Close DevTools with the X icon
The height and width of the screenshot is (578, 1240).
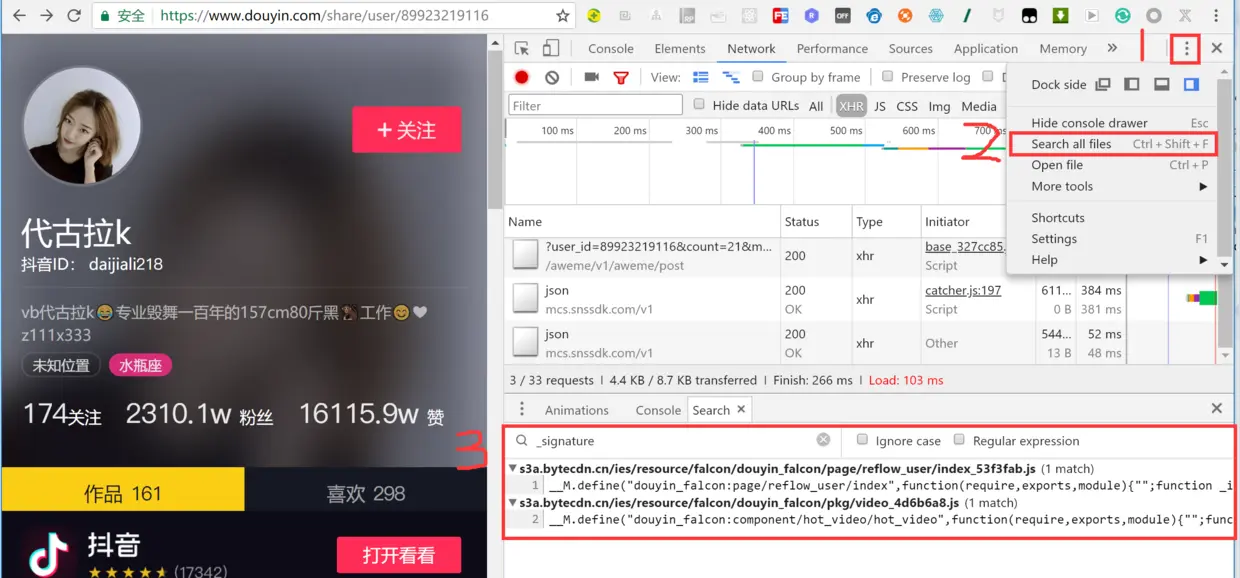click(1217, 48)
